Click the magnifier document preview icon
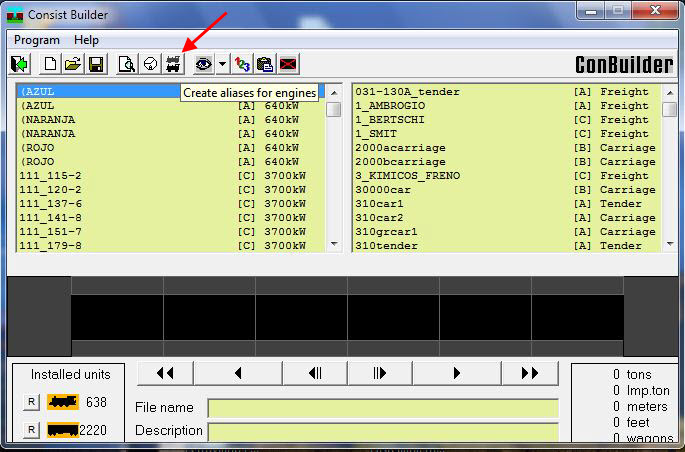 tap(126, 64)
